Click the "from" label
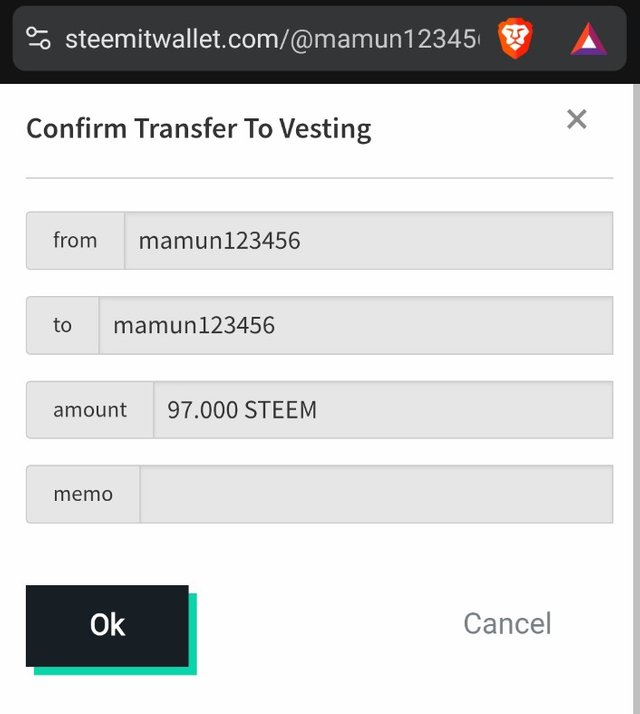640x714 pixels. point(75,240)
